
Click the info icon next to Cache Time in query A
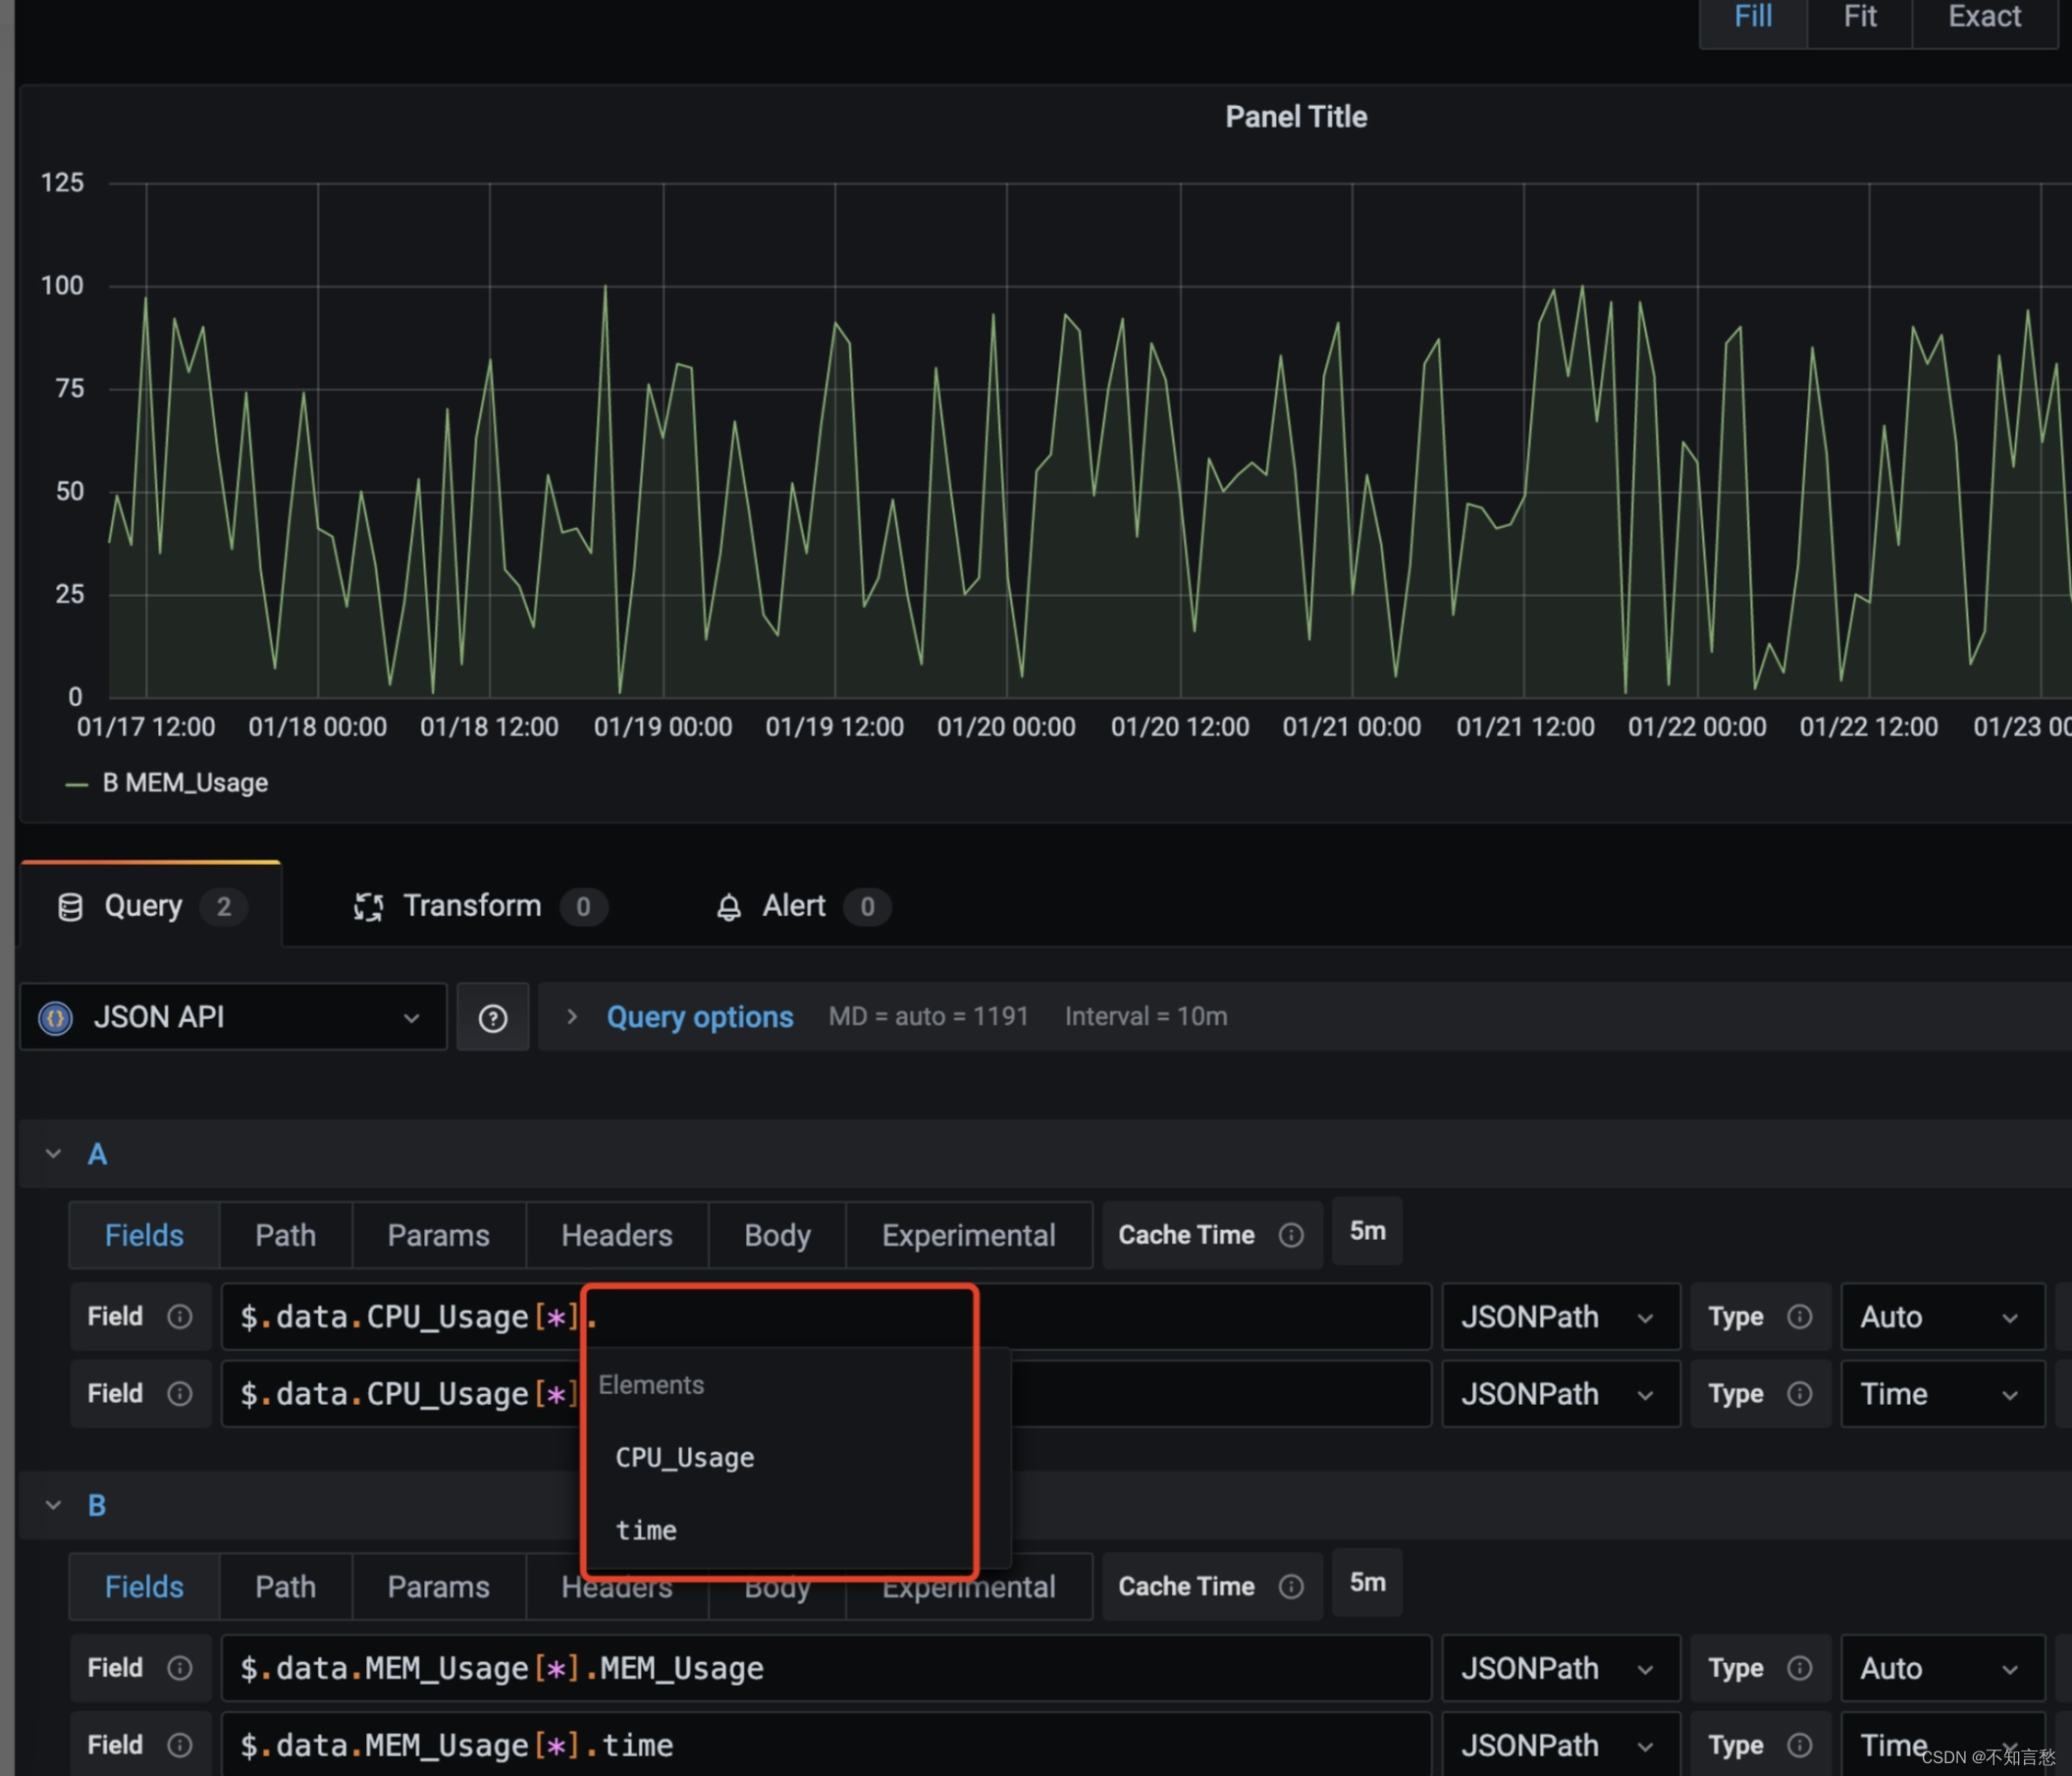[1291, 1234]
